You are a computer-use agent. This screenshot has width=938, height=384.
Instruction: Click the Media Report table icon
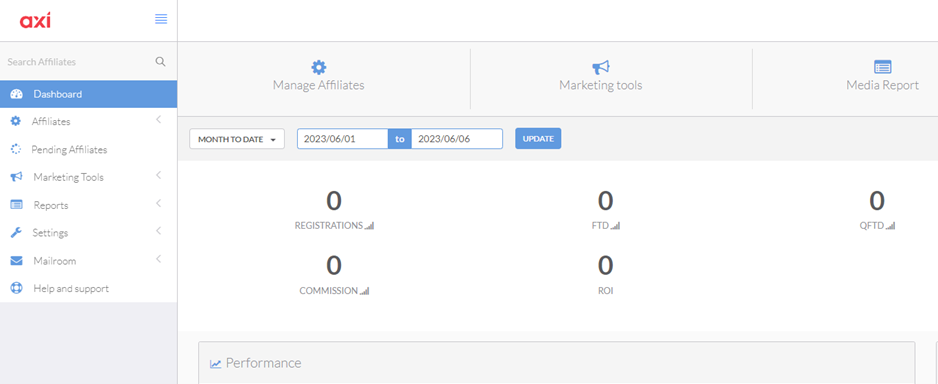pos(882,67)
